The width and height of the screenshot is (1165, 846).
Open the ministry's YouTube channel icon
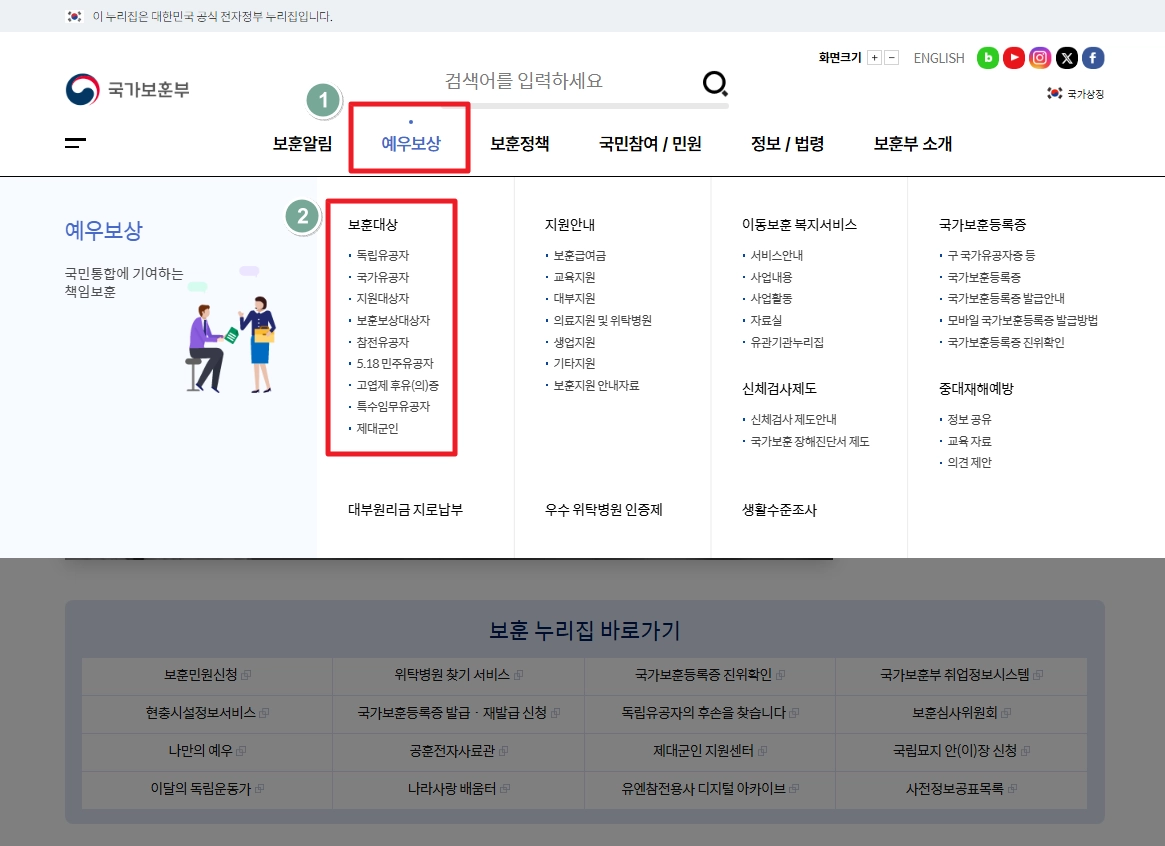click(1013, 58)
